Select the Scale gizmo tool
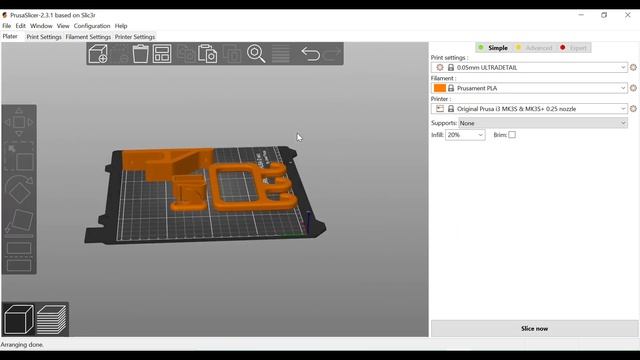 (19, 156)
